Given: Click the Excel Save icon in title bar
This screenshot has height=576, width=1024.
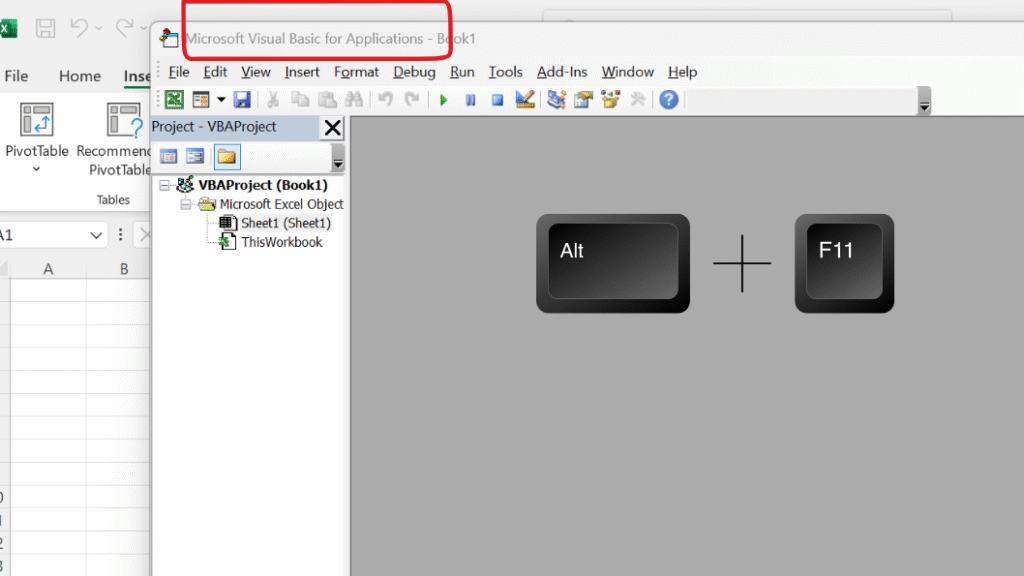Looking at the screenshot, I should (x=45, y=28).
